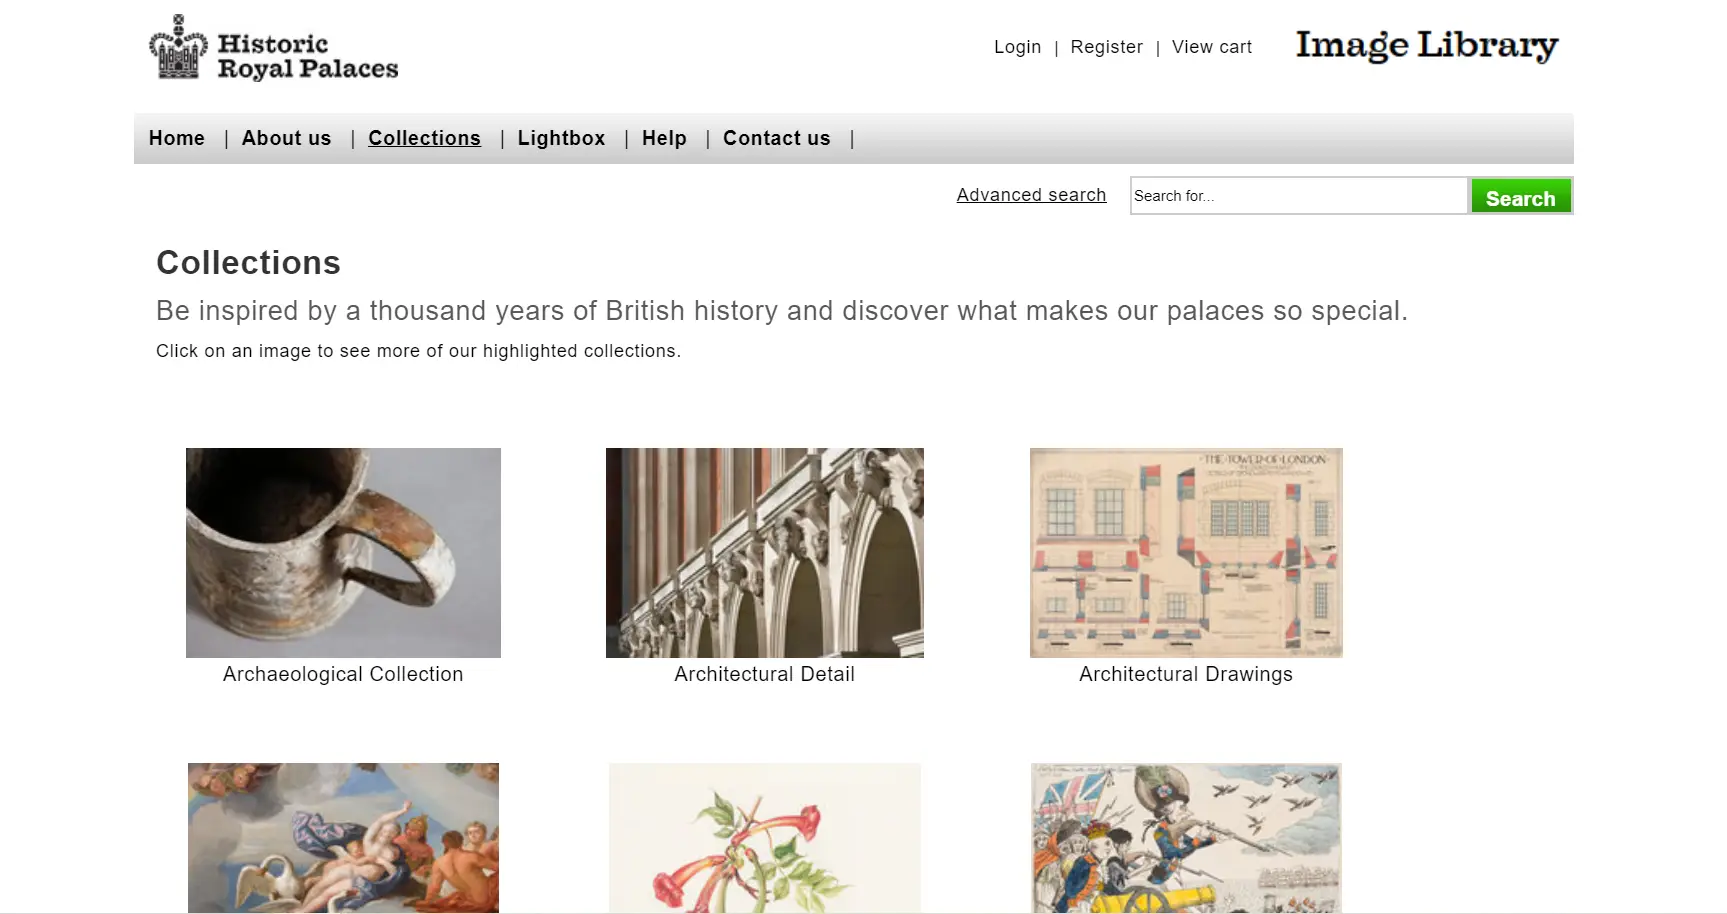Click into the Search for input field
Screen dimensions: 1727x914
1299,196
